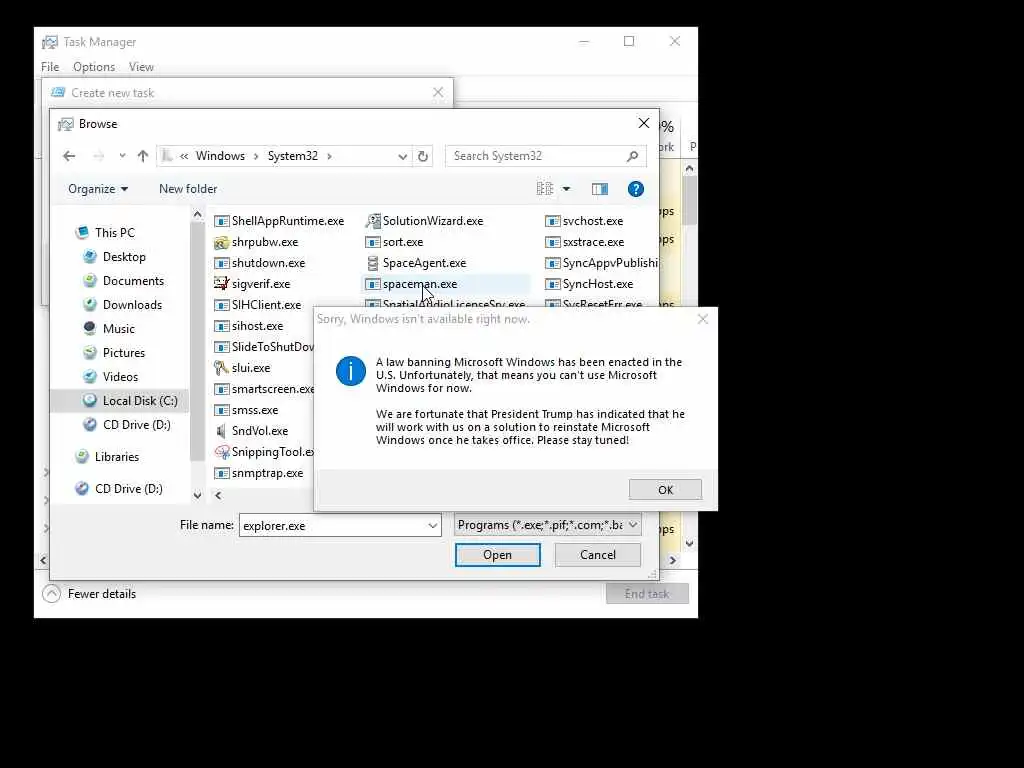Click the Desktop folder icon
This screenshot has height=768, width=1024.
tap(90, 257)
